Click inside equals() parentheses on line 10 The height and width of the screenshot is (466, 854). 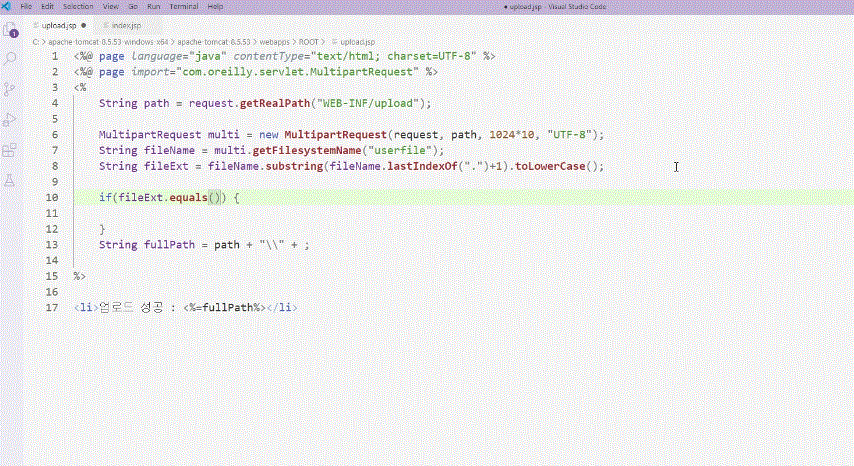(215, 198)
